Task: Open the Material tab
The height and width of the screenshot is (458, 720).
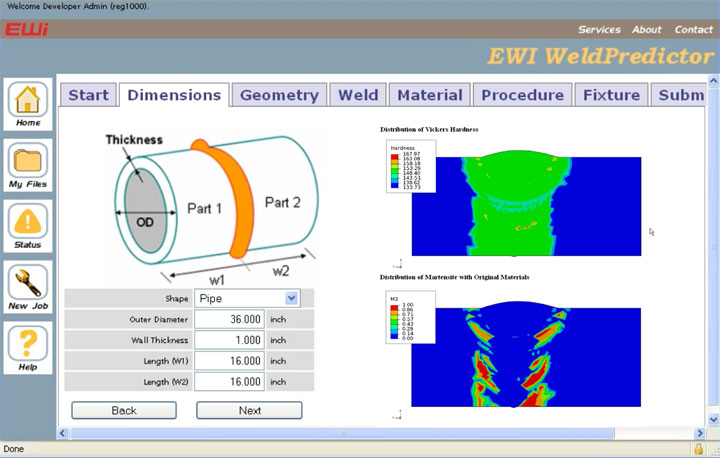Action: point(430,95)
